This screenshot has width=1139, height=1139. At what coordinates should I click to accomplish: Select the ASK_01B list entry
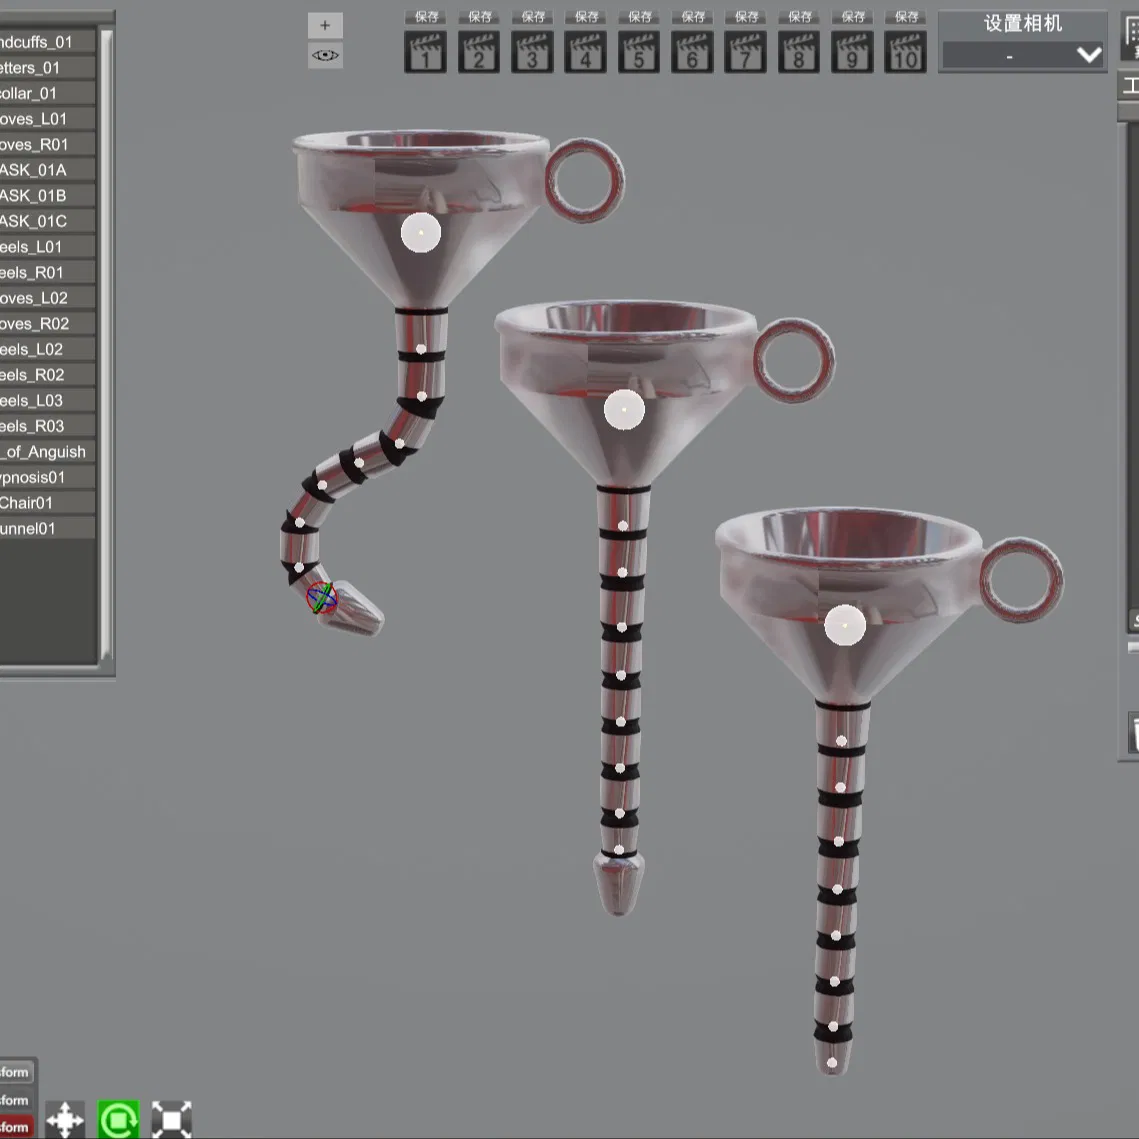(x=46, y=195)
